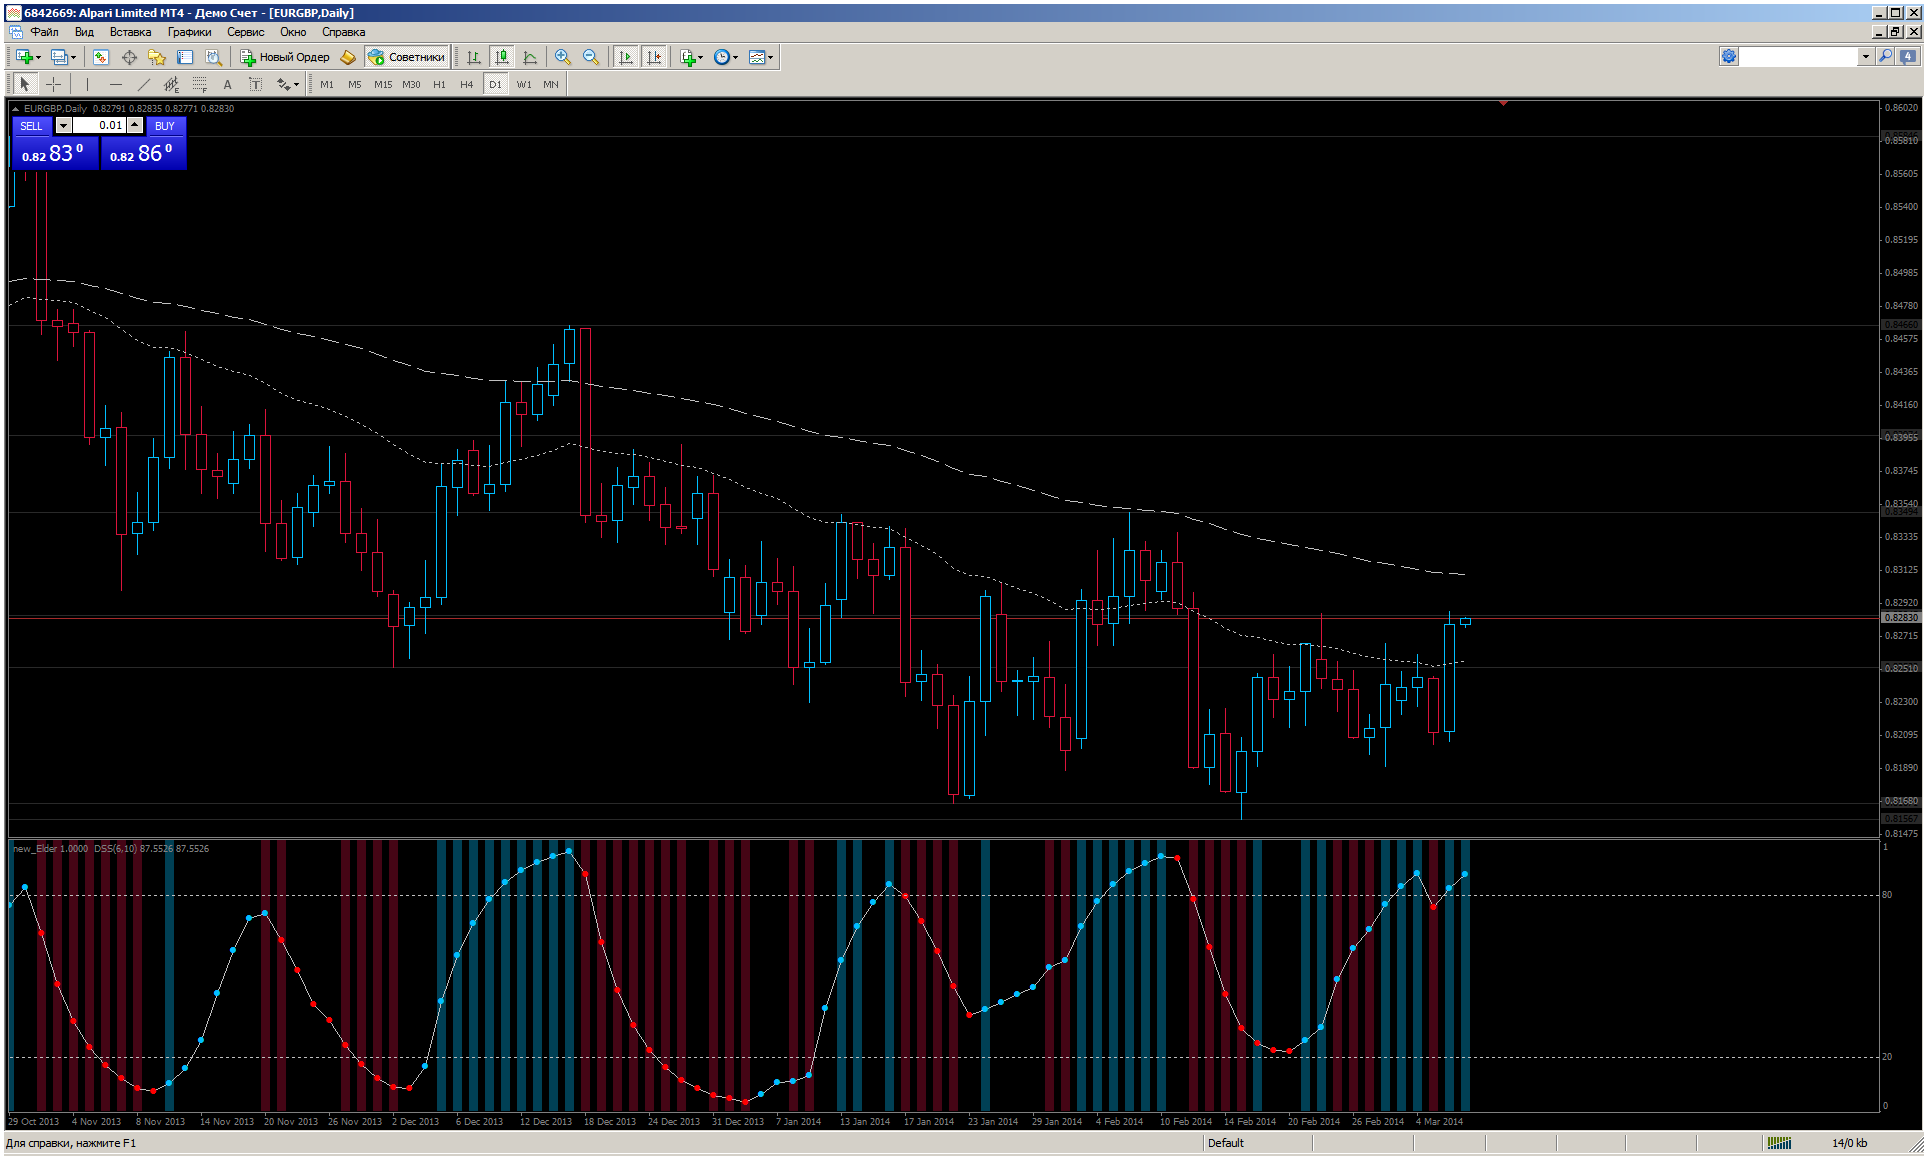The image size is (1928, 1156).
Task: Select the crosshair tool
Action: pos(54,84)
